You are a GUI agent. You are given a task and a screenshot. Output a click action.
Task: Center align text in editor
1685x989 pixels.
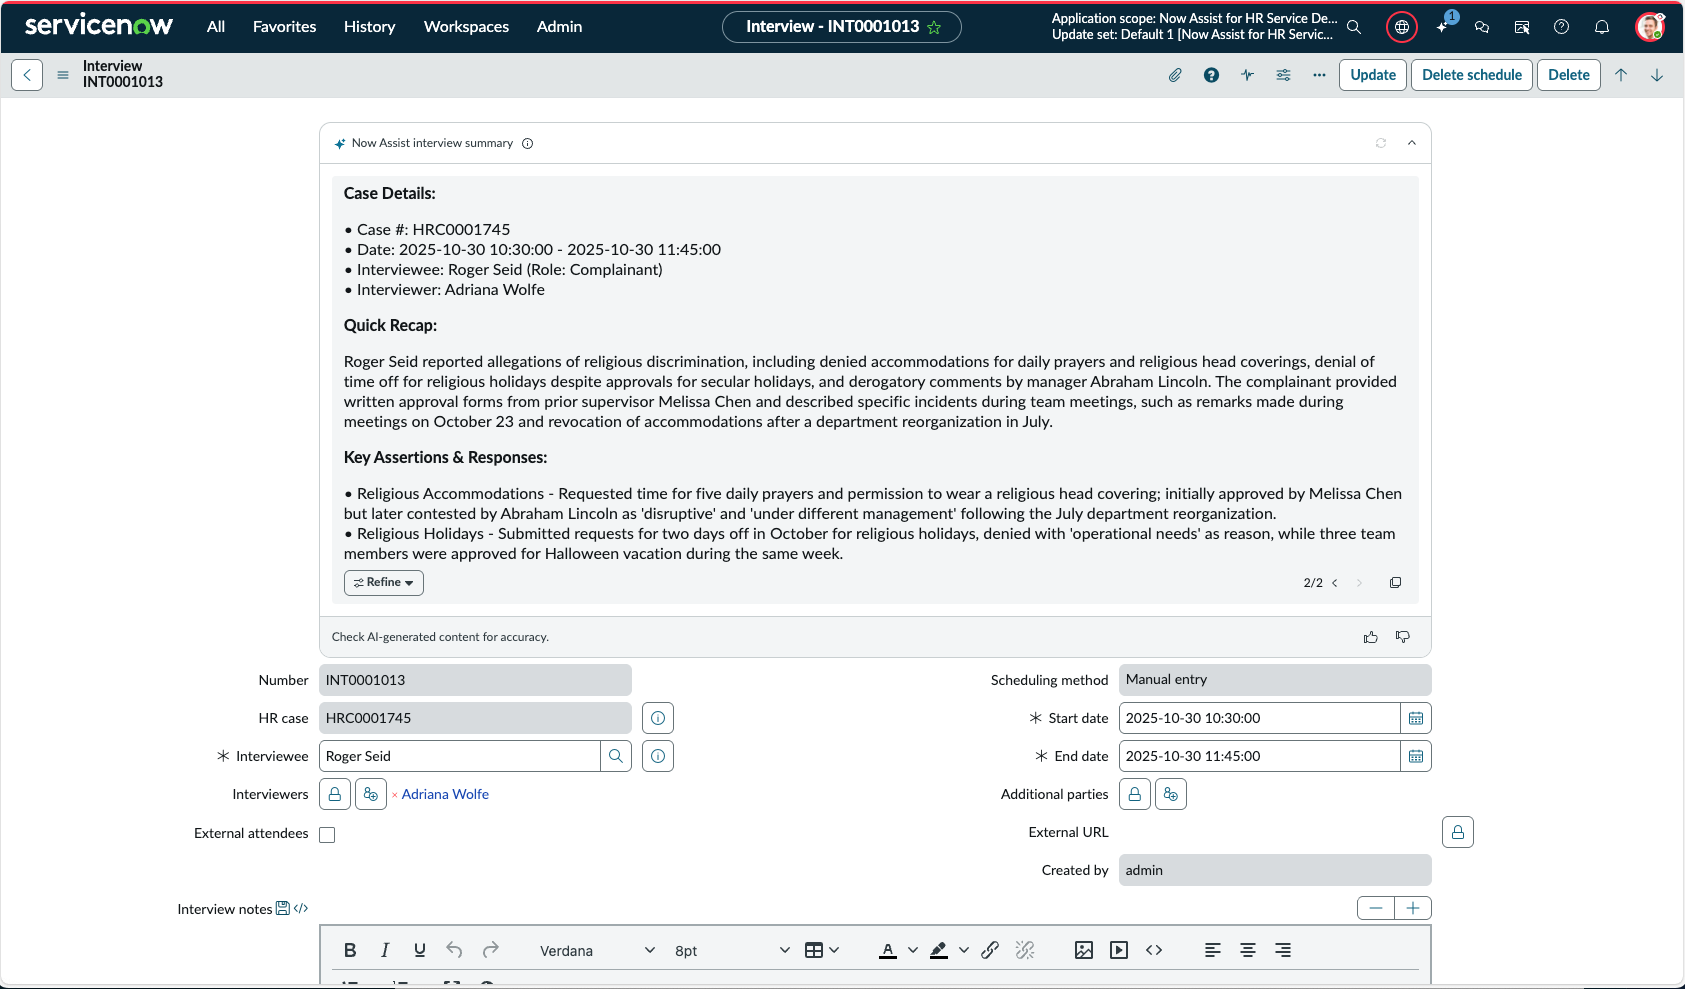pos(1248,950)
